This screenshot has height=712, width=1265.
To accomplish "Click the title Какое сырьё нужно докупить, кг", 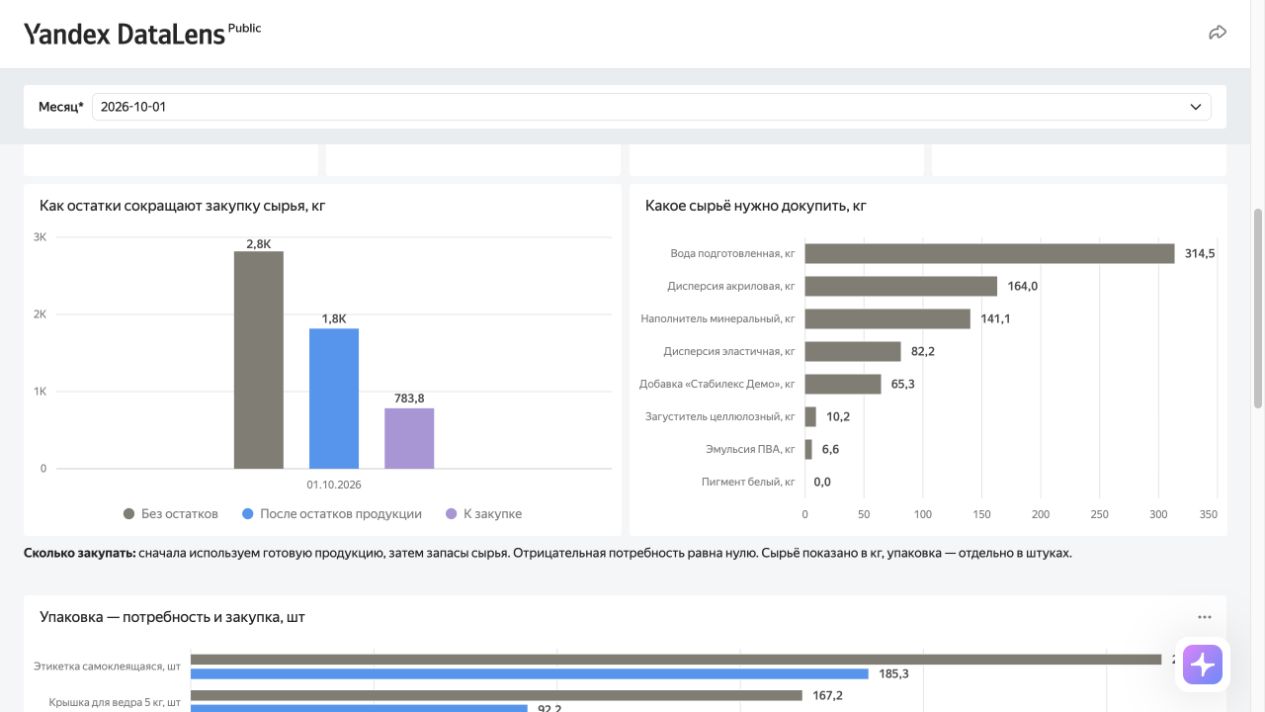I will click(x=756, y=206).
